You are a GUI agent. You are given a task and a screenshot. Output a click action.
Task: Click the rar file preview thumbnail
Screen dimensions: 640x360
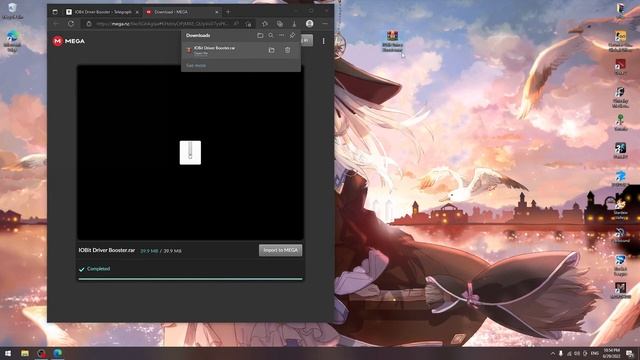190,153
